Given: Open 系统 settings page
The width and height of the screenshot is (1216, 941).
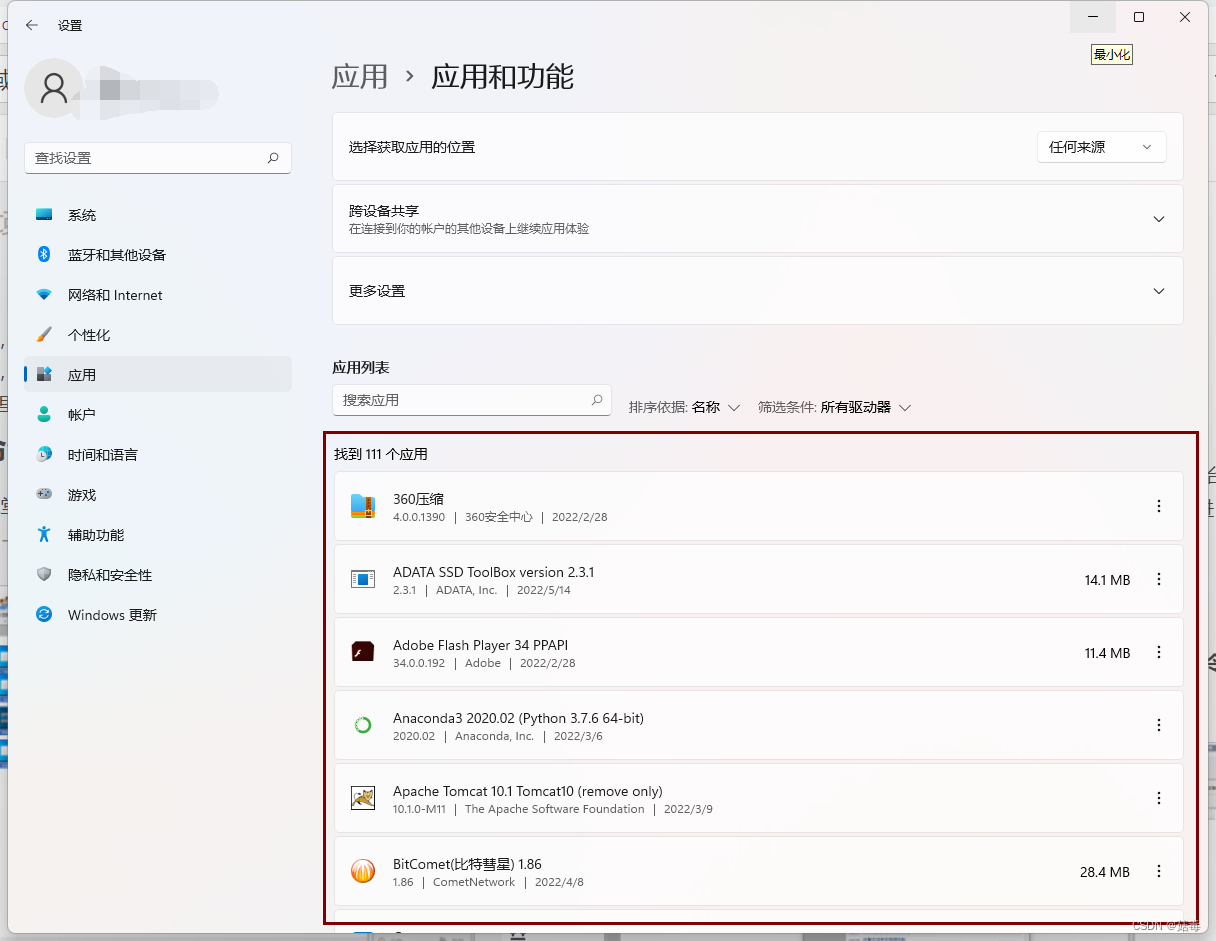Looking at the screenshot, I should tap(158, 215).
